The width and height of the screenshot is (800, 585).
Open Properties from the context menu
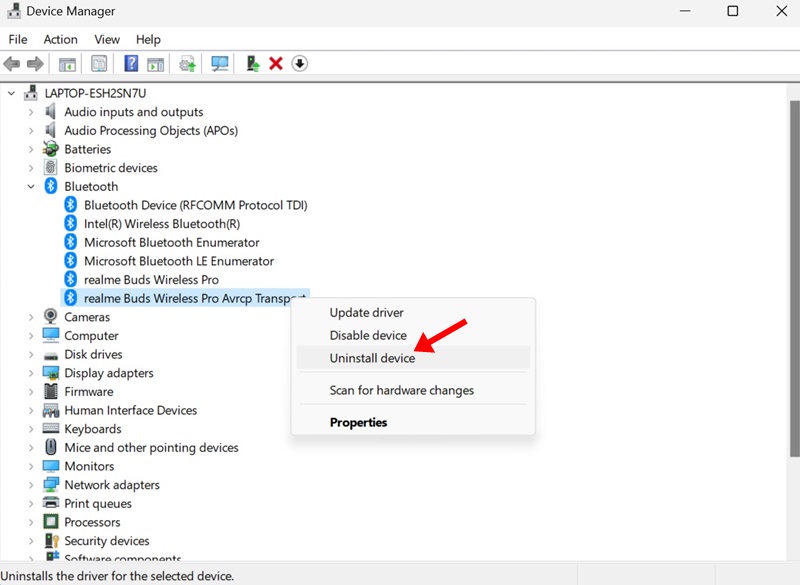pyautogui.click(x=358, y=422)
